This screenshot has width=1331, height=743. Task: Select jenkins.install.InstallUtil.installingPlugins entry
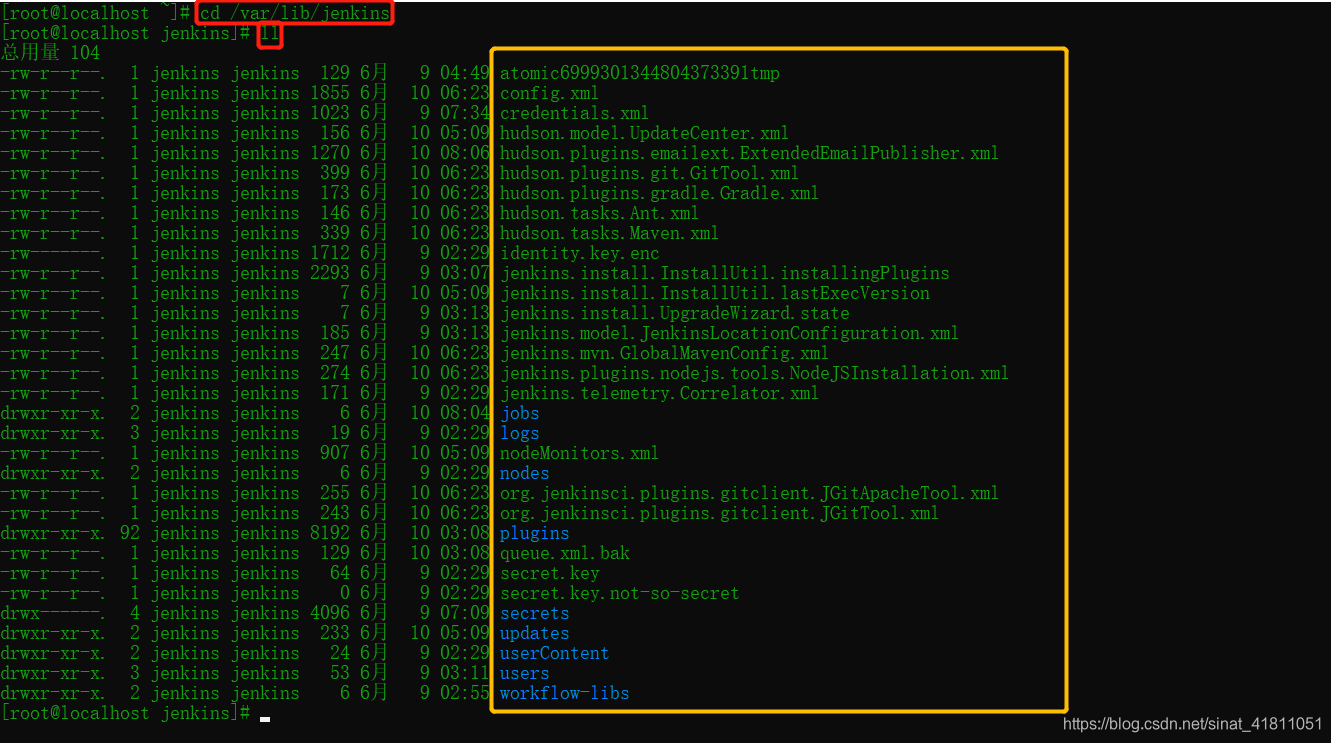point(725,273)
